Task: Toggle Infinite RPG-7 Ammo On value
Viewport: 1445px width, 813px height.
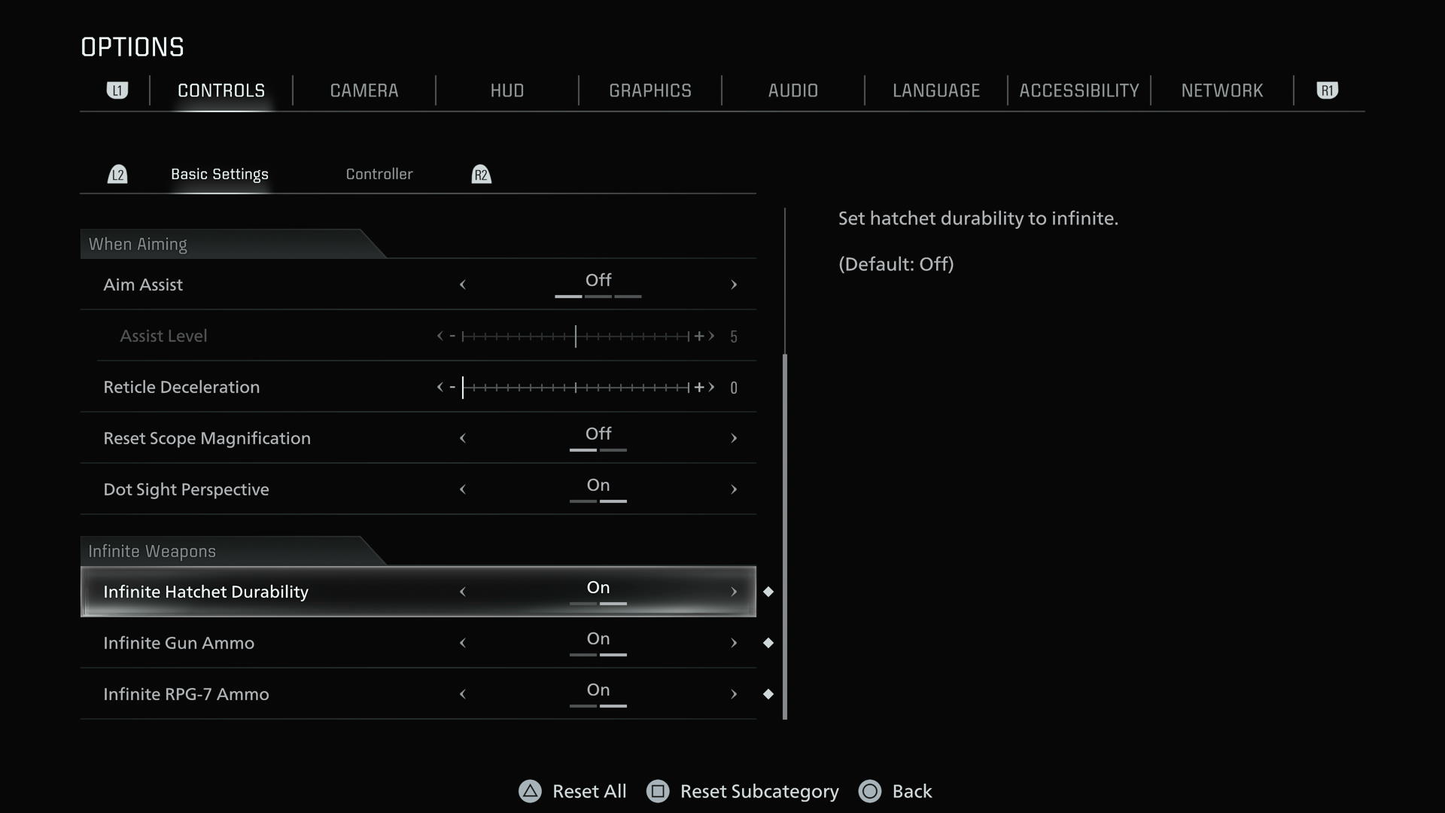Action: (598, 690)
